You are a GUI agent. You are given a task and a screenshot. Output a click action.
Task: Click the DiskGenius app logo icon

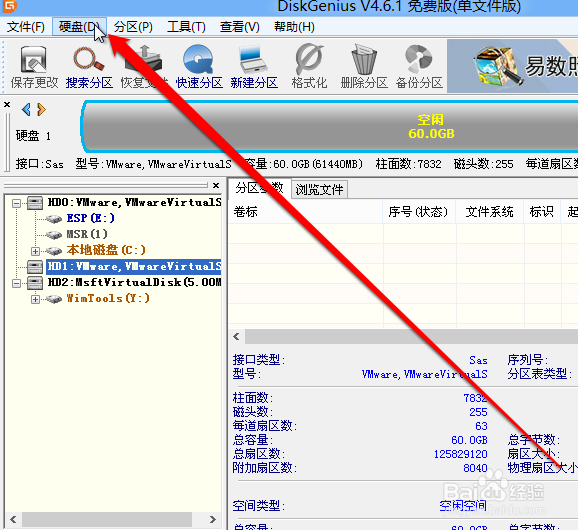coord(10,6)
